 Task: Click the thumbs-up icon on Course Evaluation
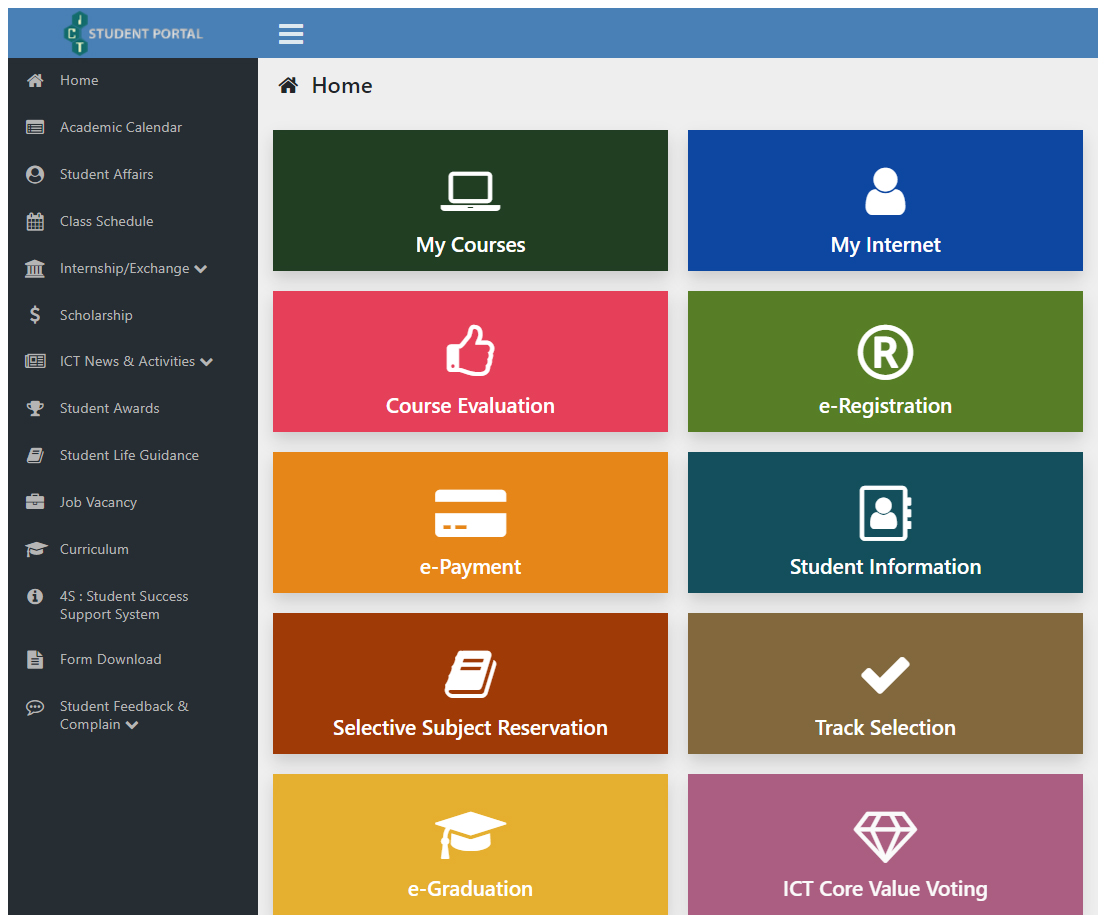click(x=470, y=350)
